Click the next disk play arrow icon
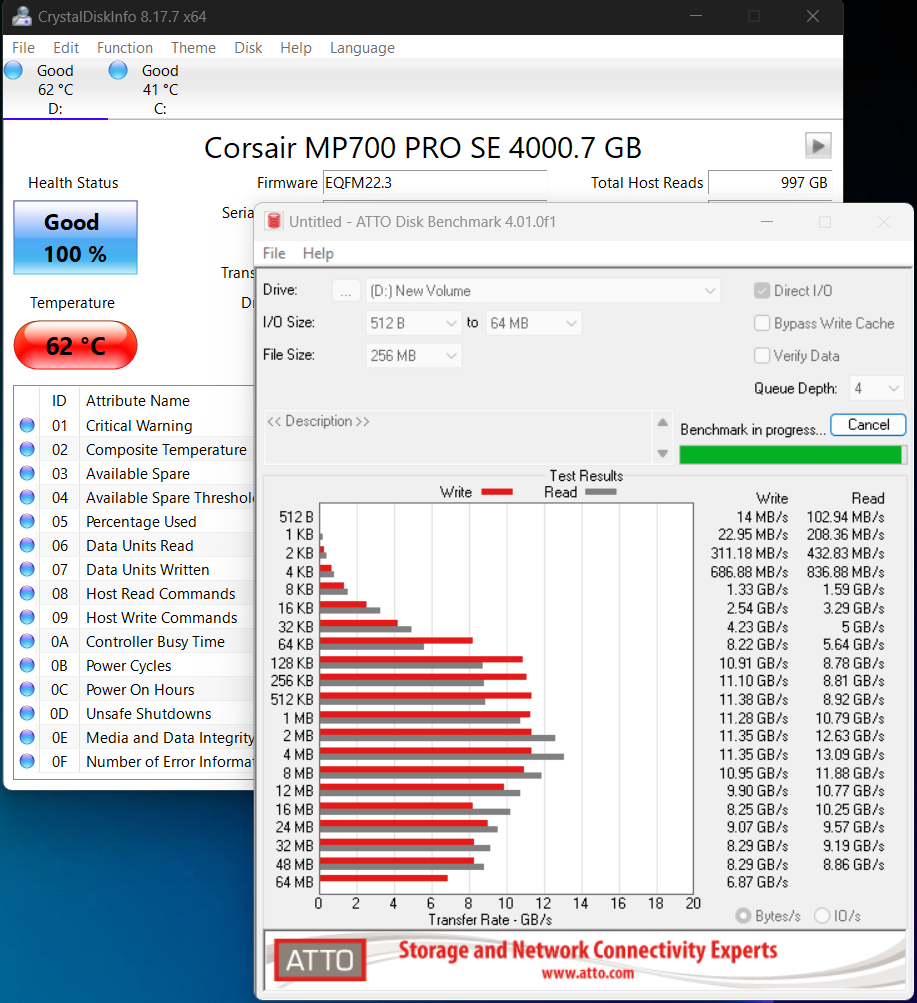The height and width of the screenshot is (1003, 917). pos(818,146)
